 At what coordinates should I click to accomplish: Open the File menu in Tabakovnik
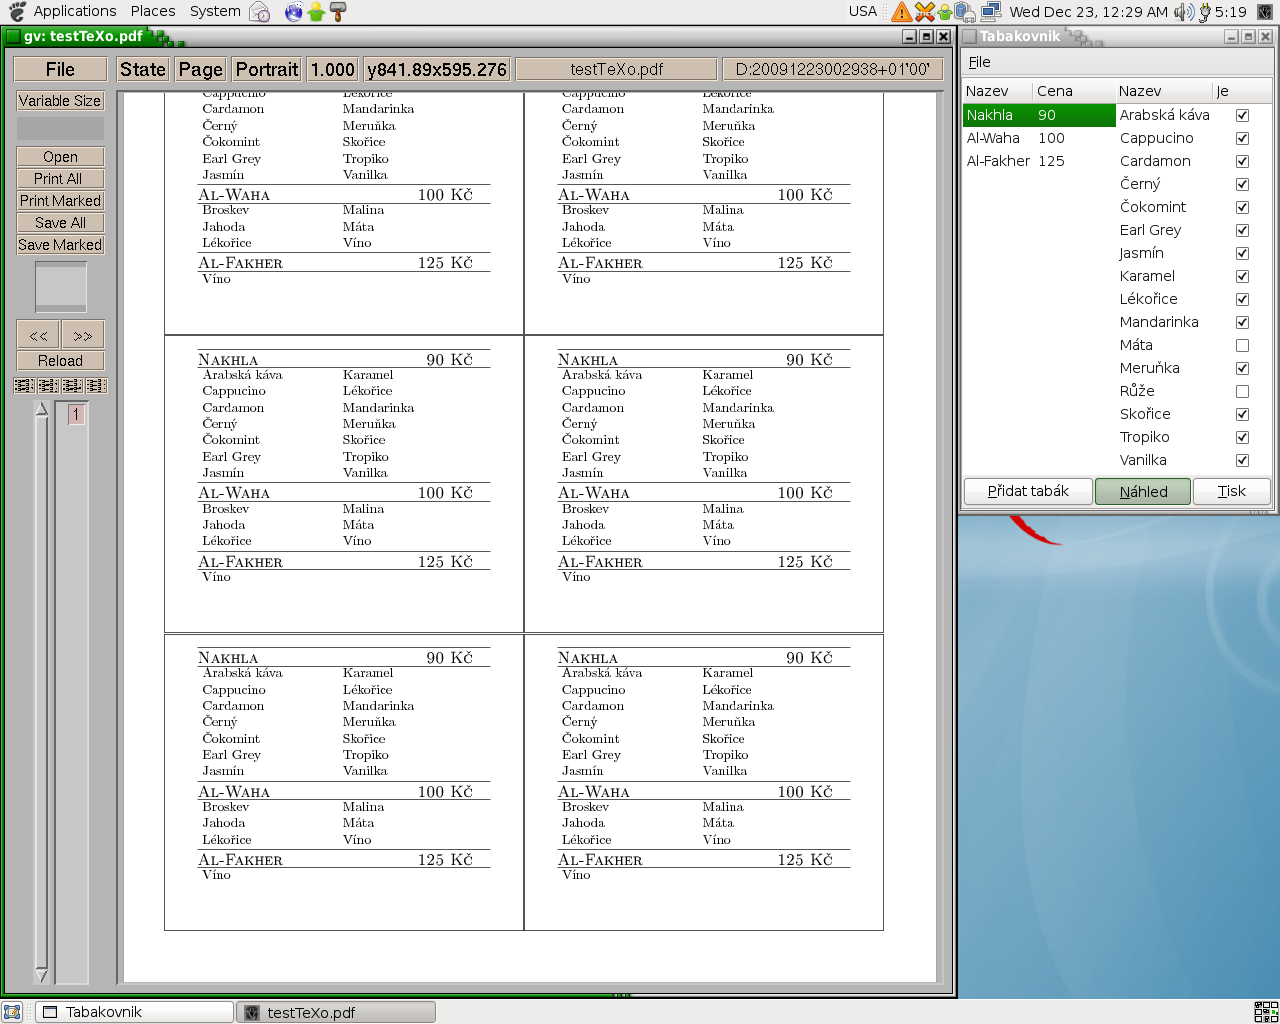pyautogui.click(x=979, y=62)
